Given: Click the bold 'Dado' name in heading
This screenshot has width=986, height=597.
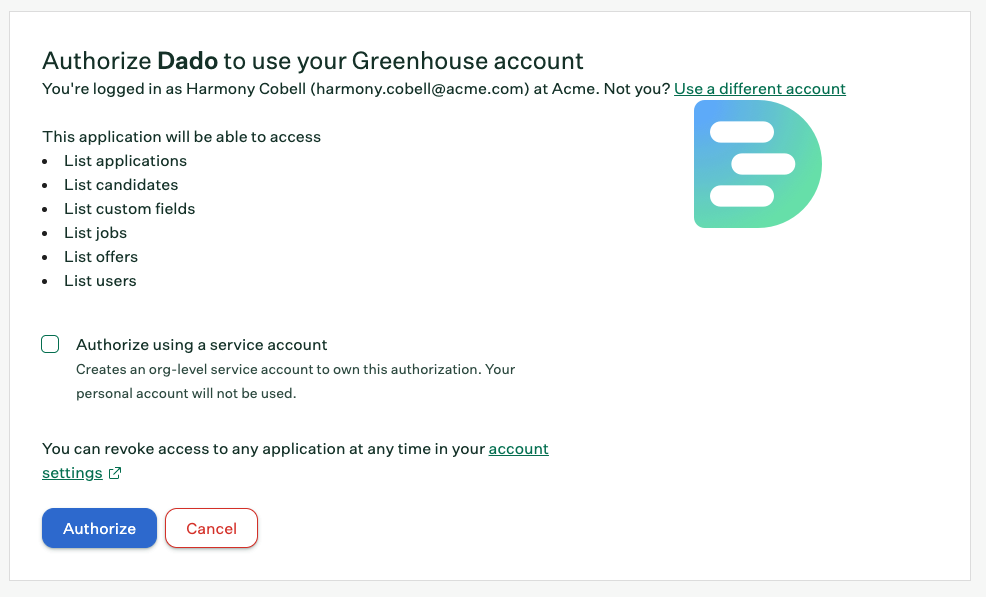Looking at the screenshot, I should point(187,61).
